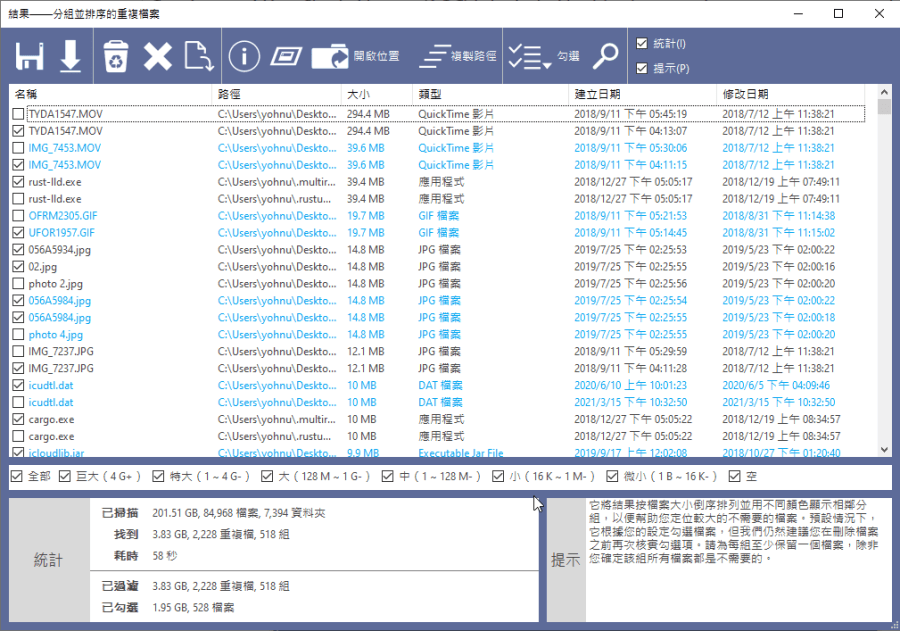Open file info via circled i icon

244,57
